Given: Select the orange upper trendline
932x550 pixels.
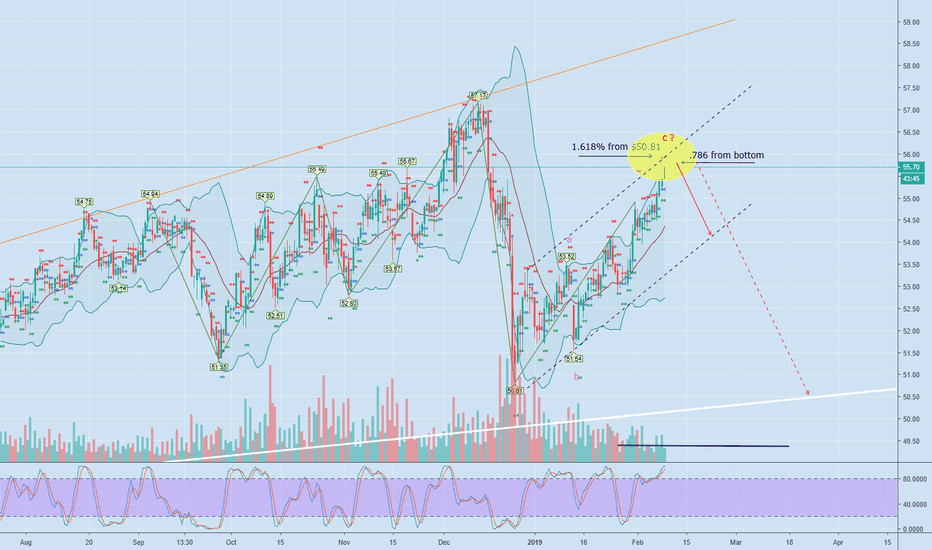Looking at the screenshot, I should (x=367, y=131).
